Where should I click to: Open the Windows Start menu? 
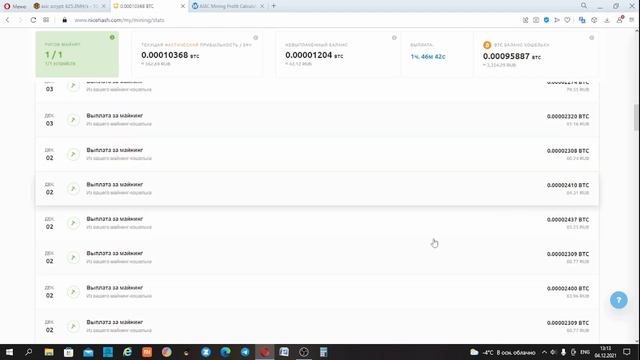point(9,352)
